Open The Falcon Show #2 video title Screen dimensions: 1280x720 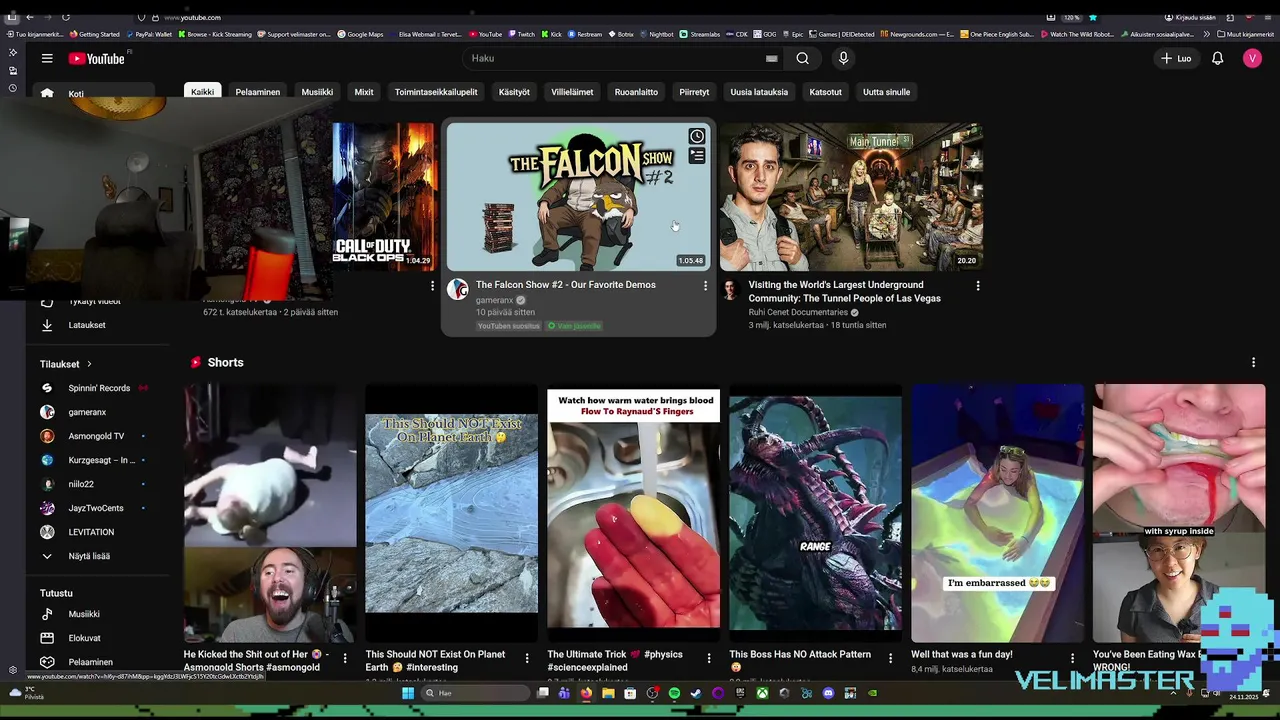[x=566, y=285]
